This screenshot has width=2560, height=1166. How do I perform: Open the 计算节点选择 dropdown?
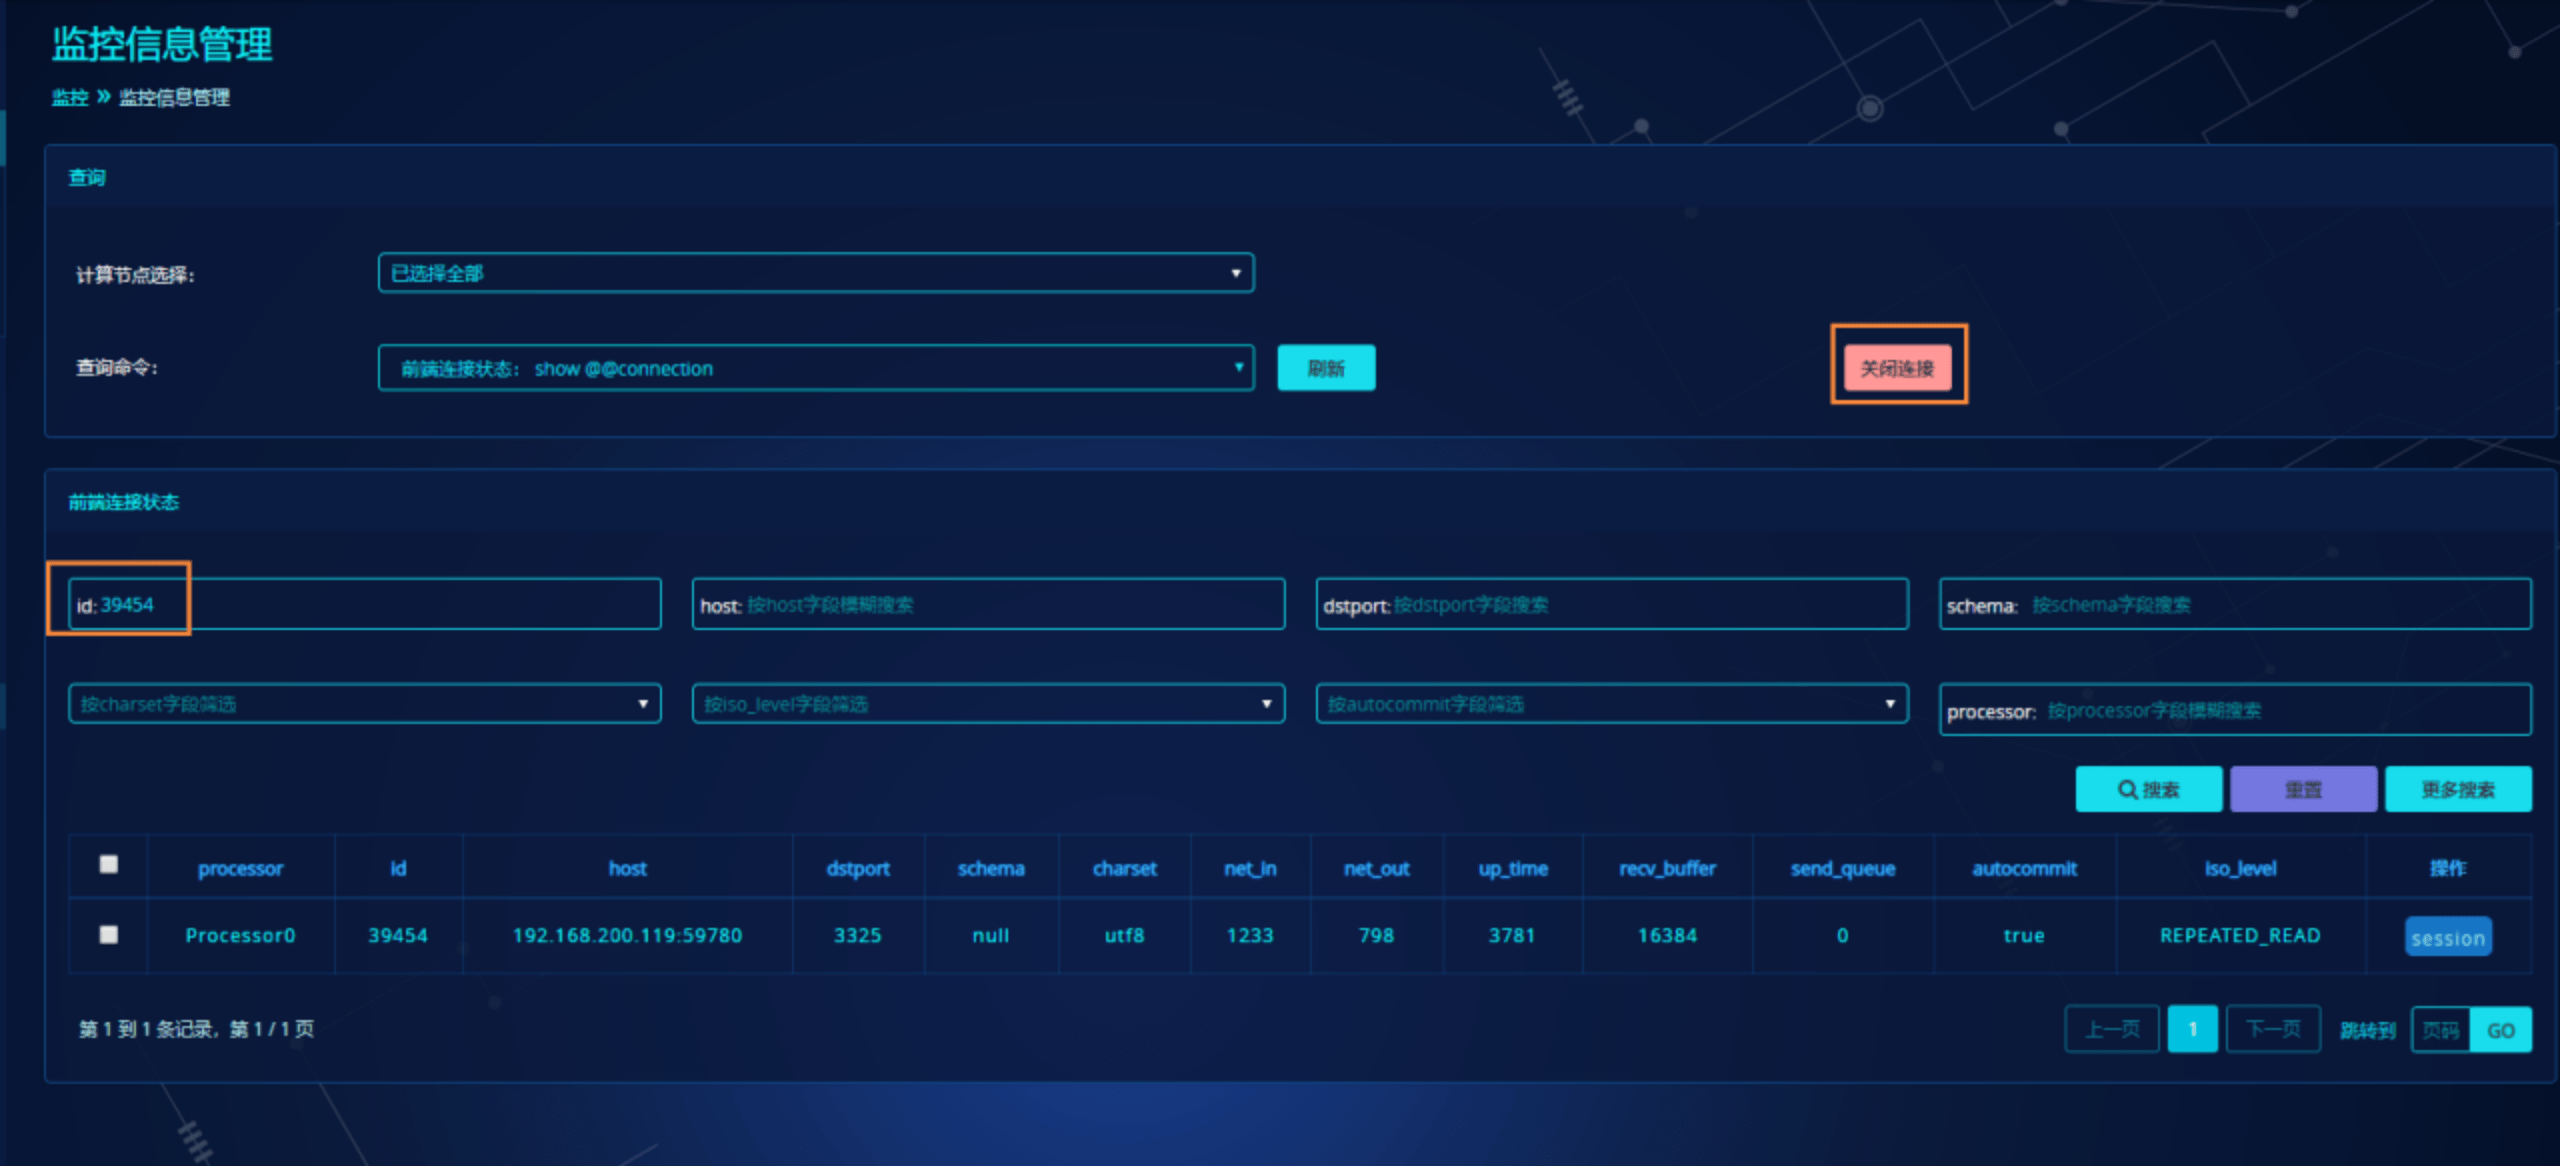[816, 273]
